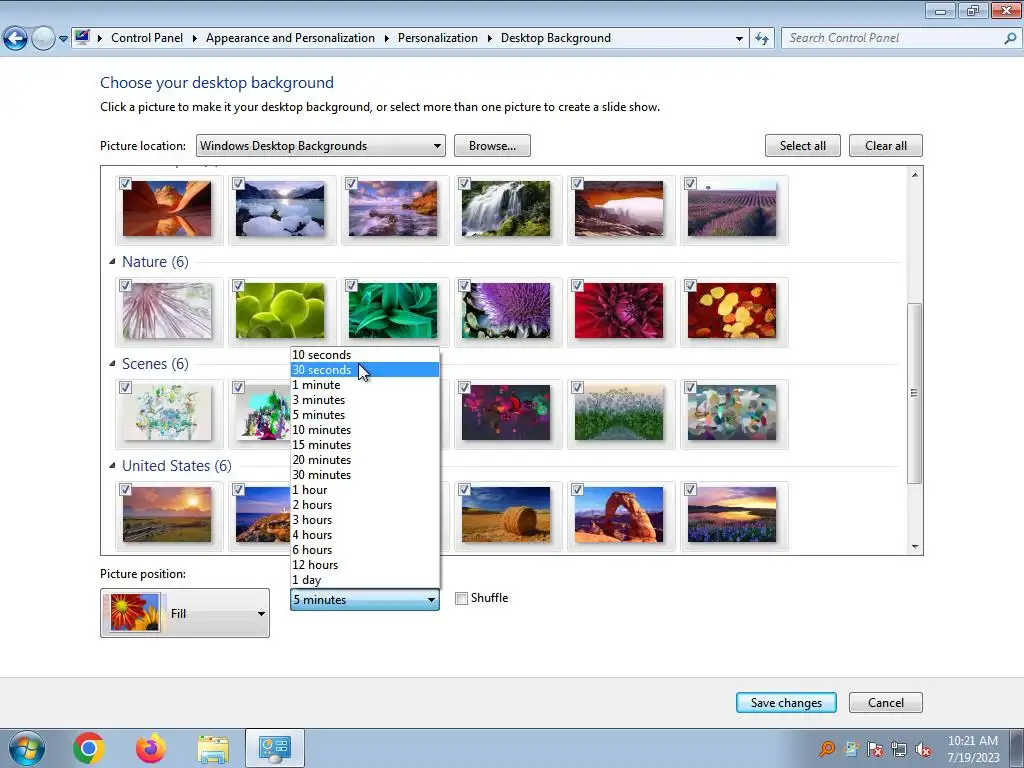Enable the Shuffle checkbox

[x=461, y=598]
